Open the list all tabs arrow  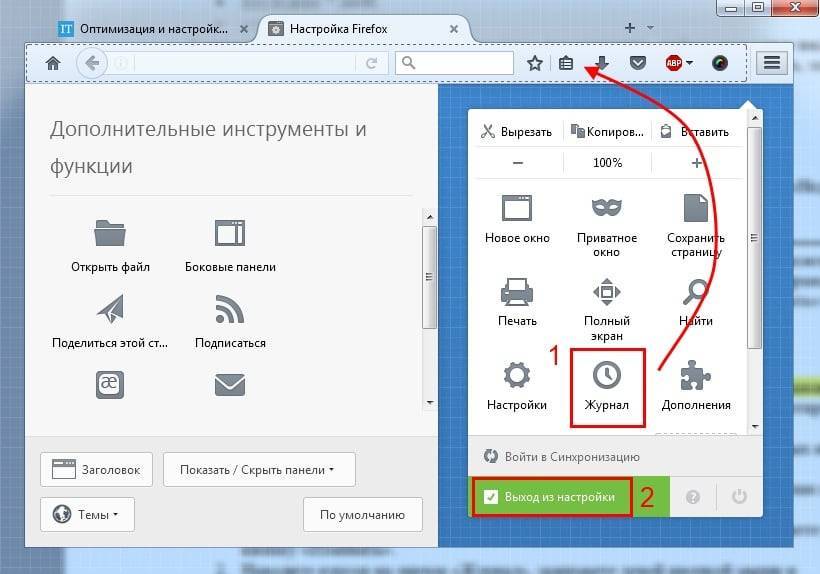(x=651, y=27)
